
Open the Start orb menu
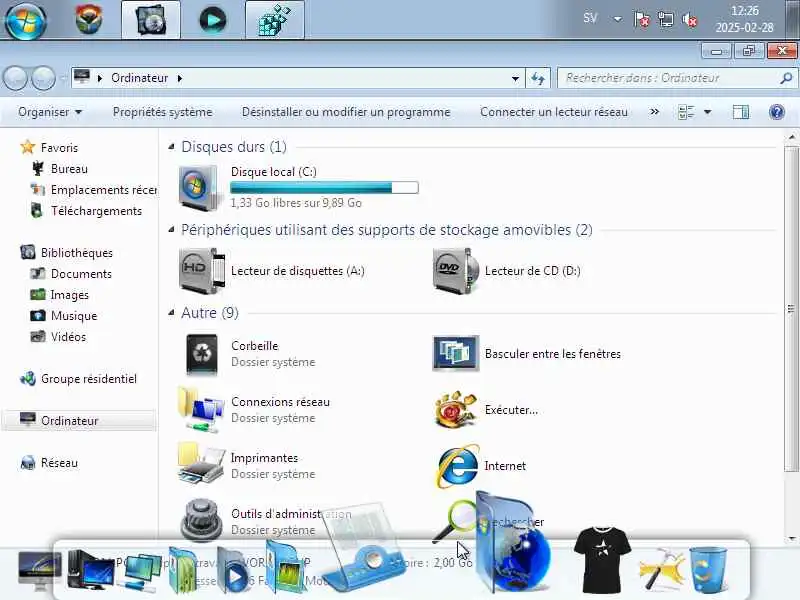26,20
